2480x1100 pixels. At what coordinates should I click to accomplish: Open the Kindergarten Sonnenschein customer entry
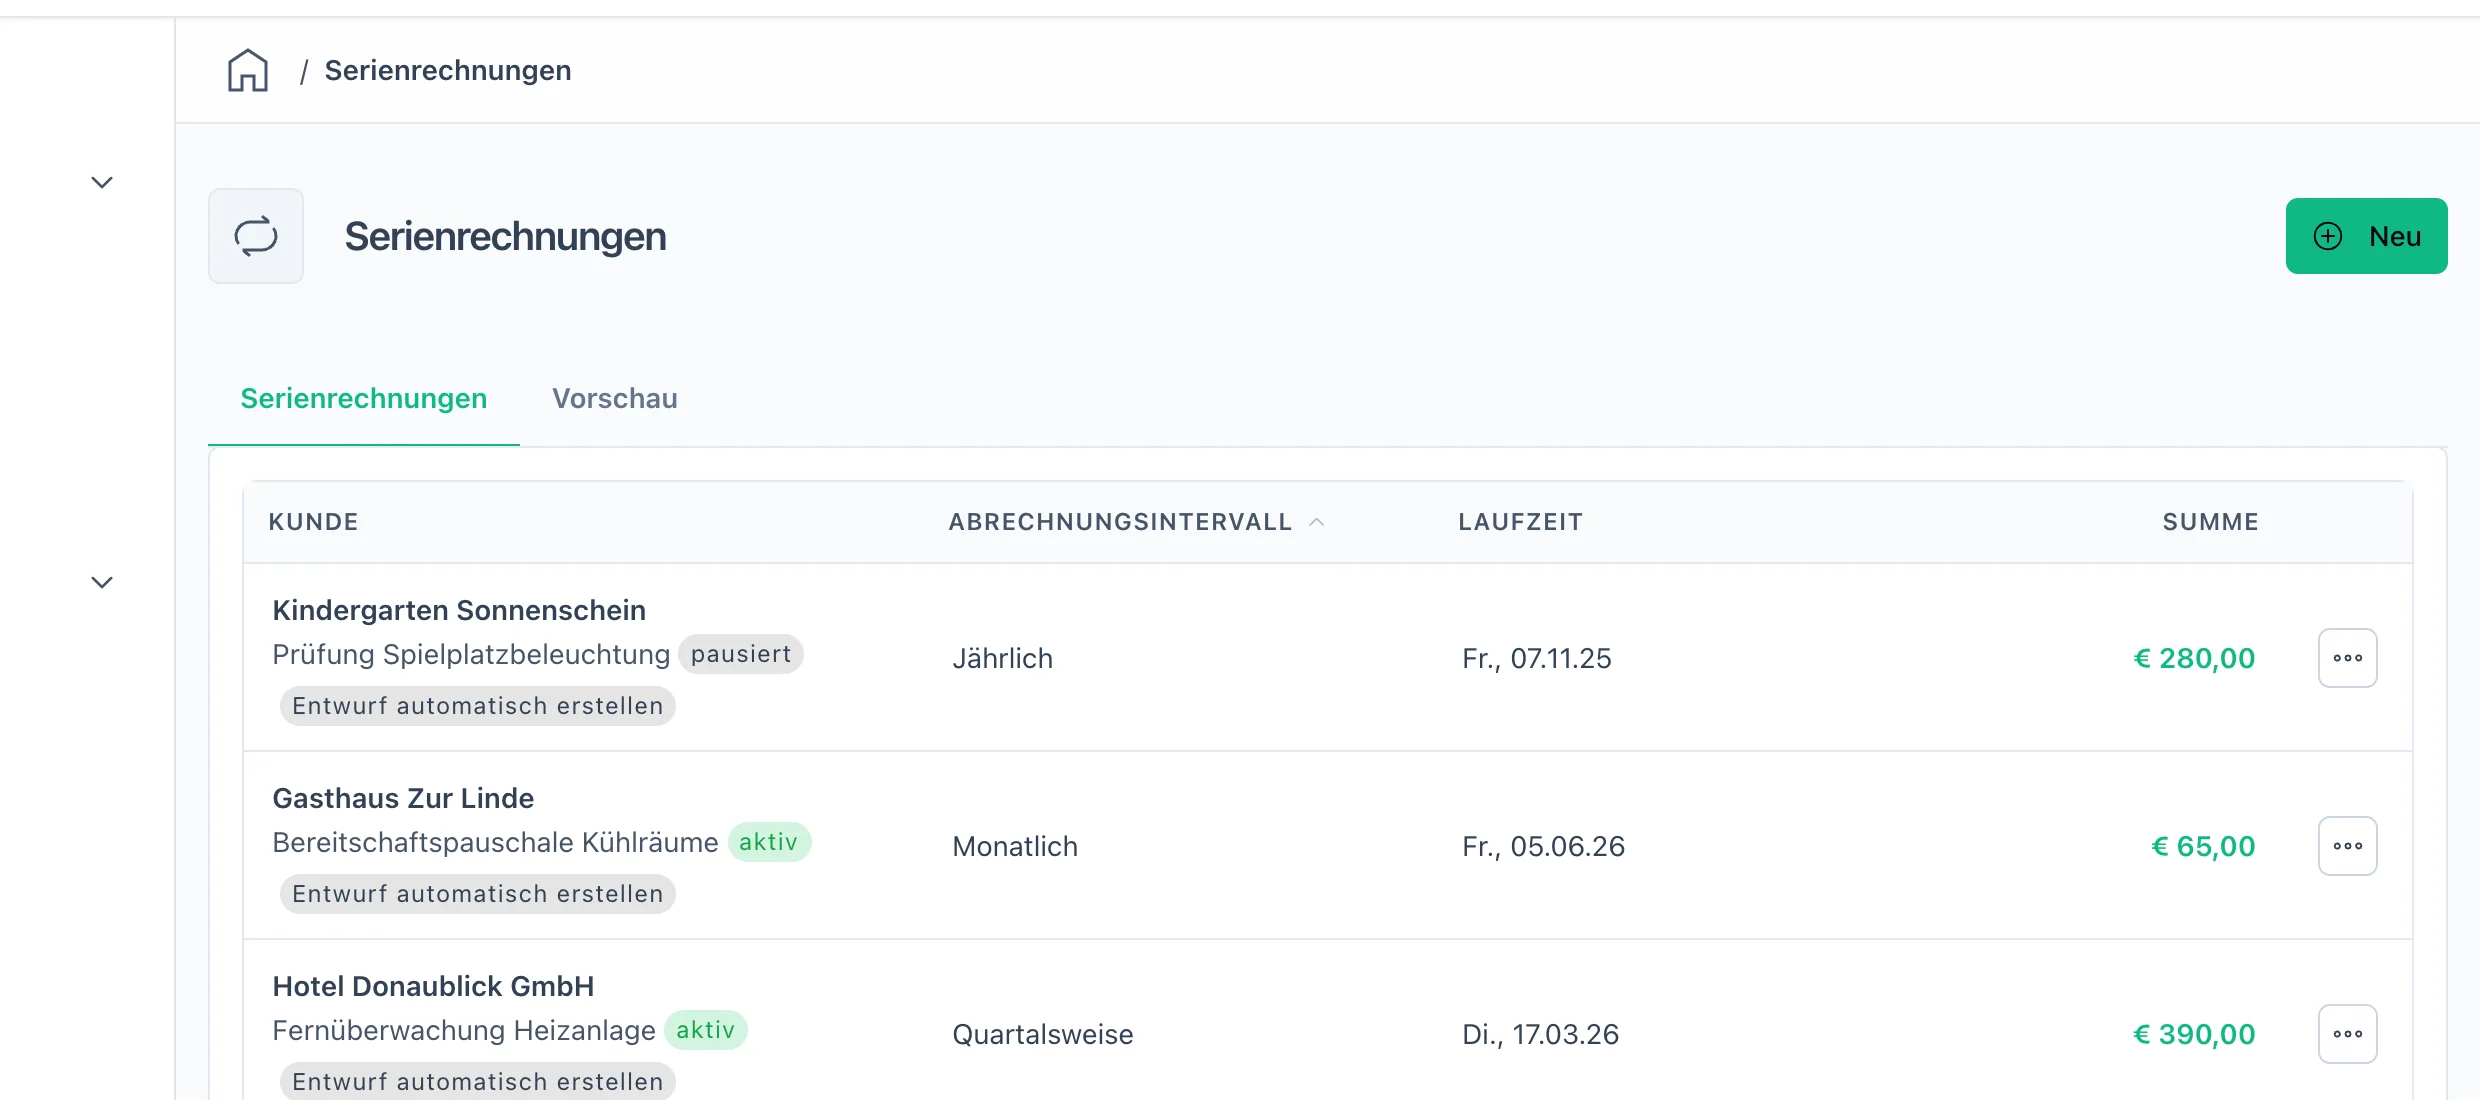(459, 610)
